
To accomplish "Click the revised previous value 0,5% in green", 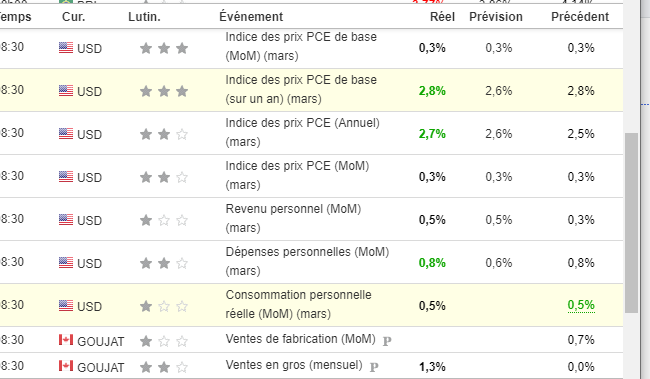I will (581, 305).
